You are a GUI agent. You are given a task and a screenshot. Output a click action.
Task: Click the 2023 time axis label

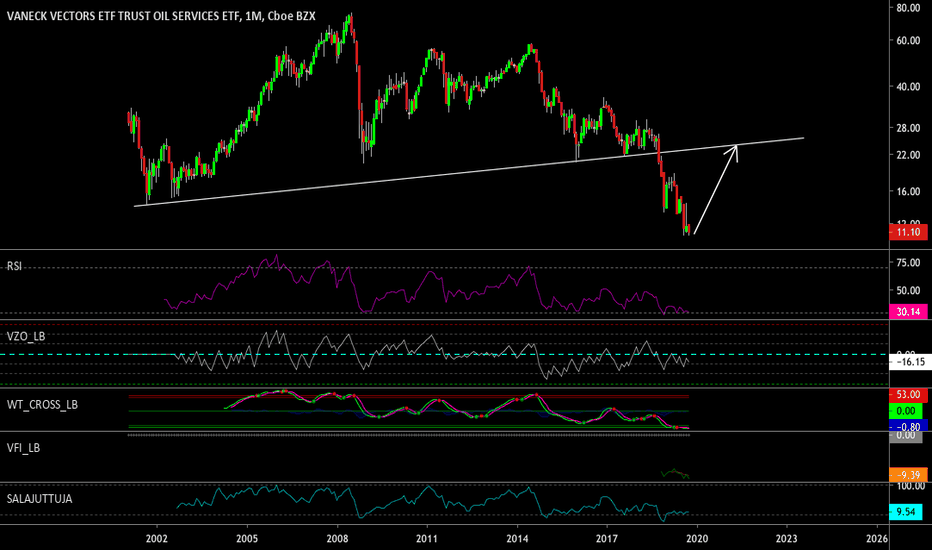[787, 539]
